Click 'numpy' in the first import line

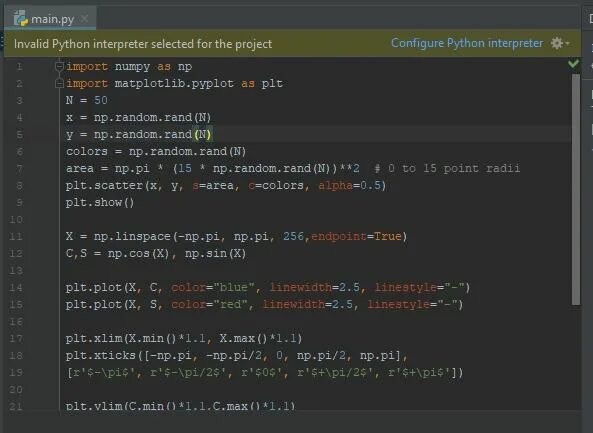(132, 67)
